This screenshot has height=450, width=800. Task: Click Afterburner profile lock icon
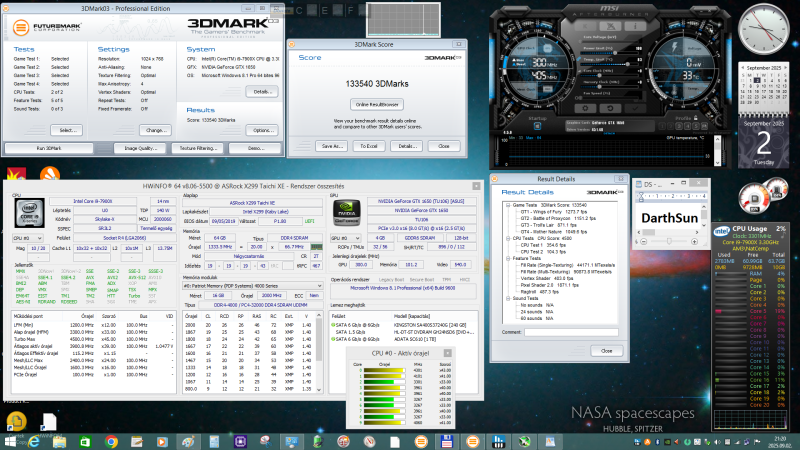pyautogui.click(x=695, y=118)
